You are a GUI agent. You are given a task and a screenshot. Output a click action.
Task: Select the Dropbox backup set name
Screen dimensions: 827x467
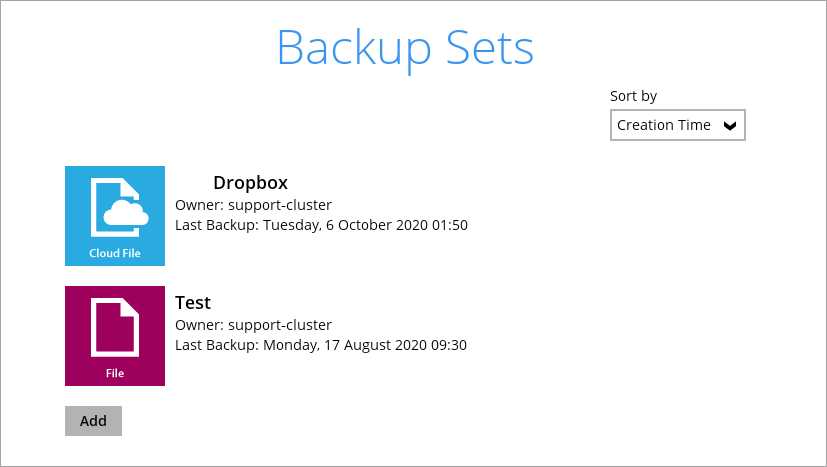[x=250, y=183]
